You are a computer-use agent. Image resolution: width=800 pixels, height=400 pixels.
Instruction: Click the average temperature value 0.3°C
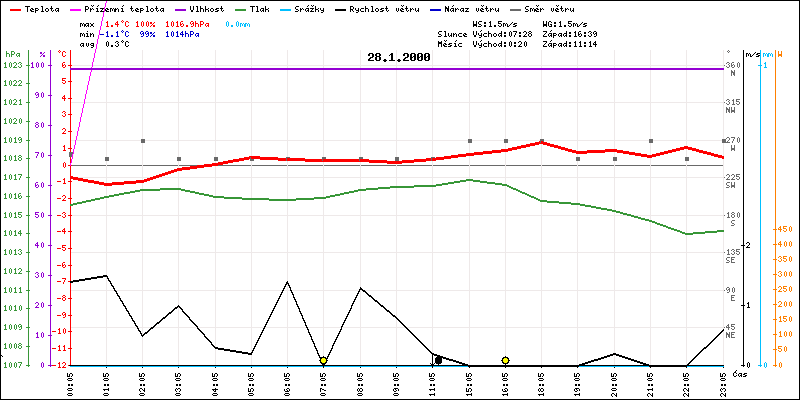click(x=117, y=44)
